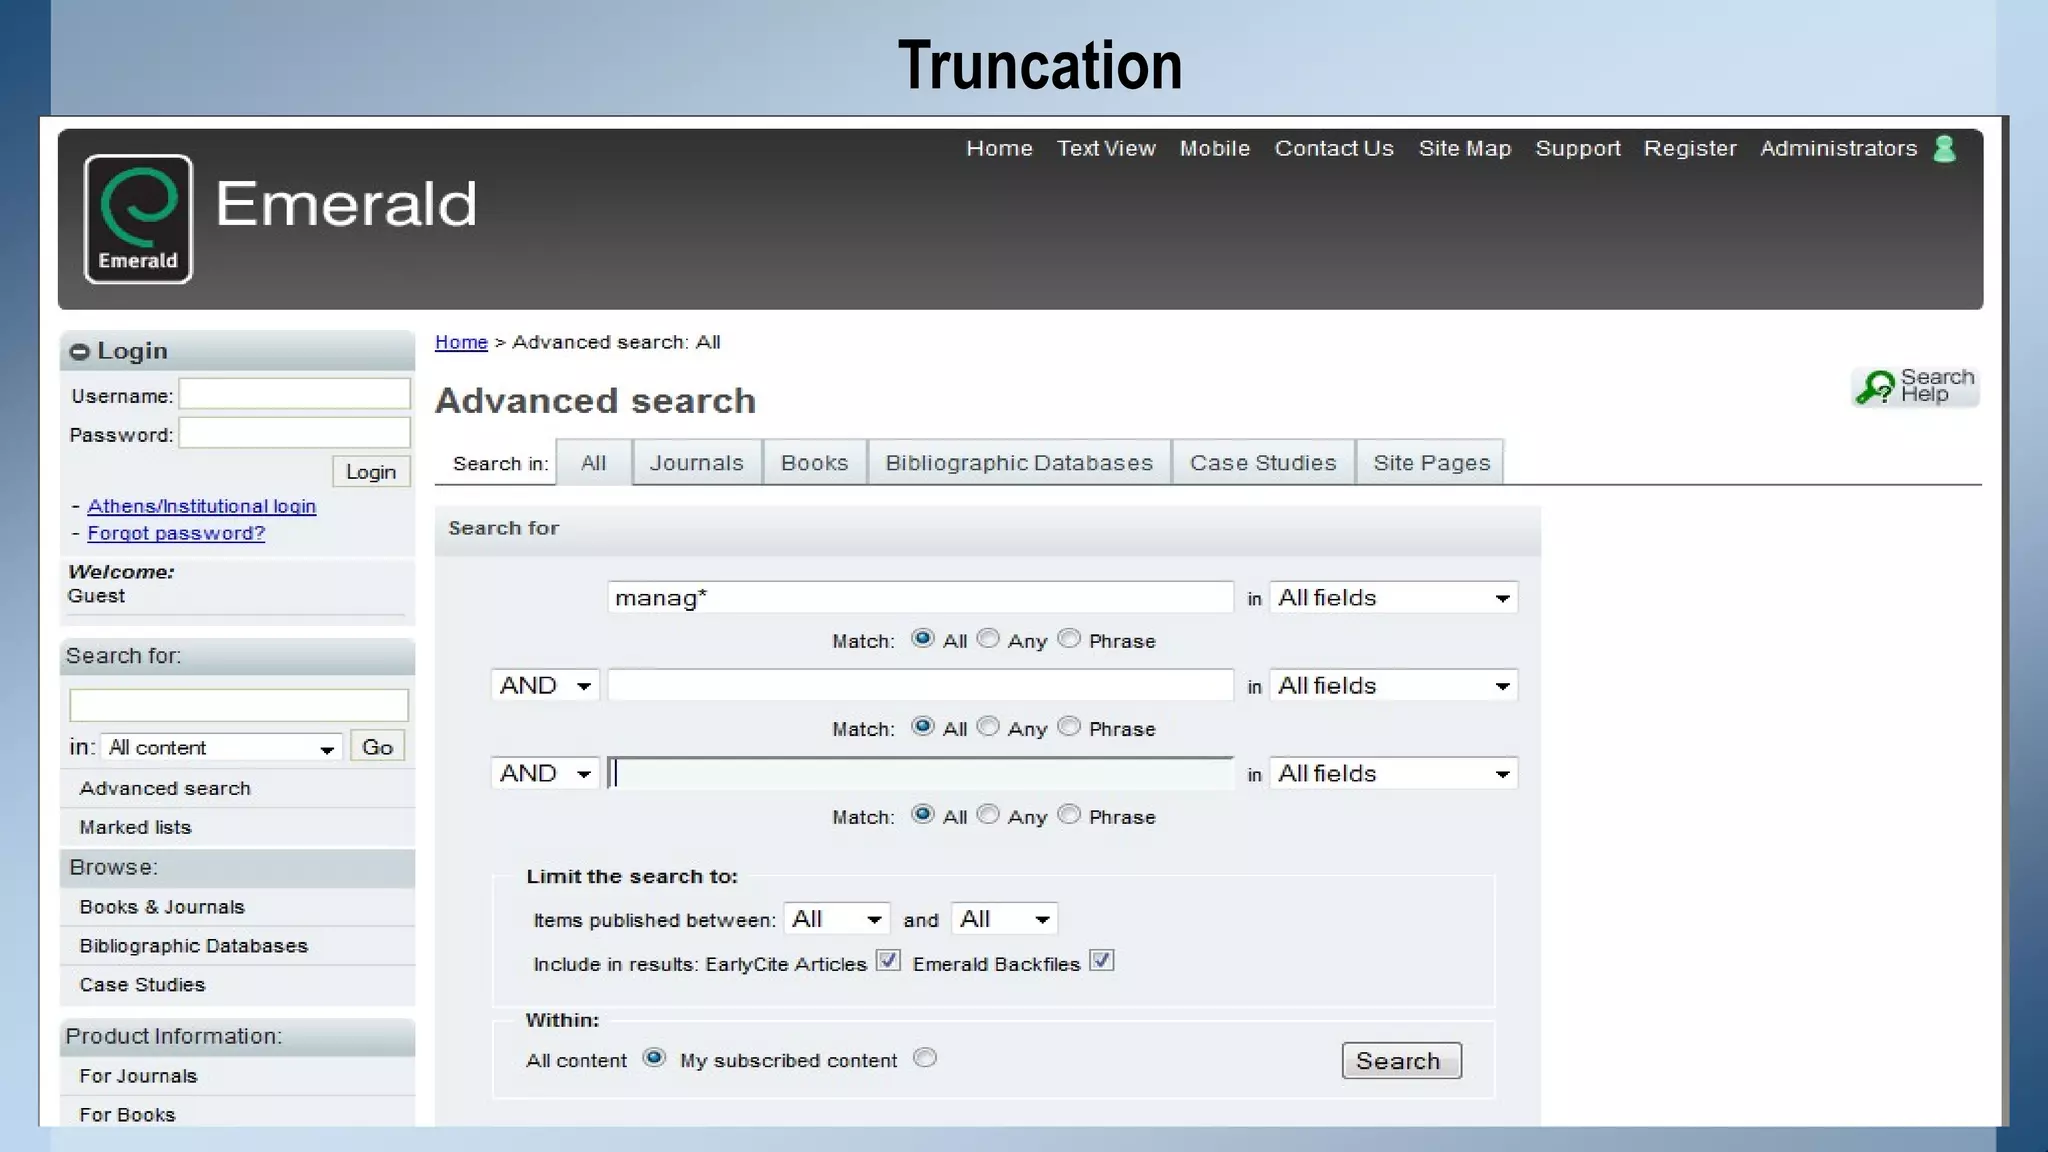Open the start year 'All' dropdown
Screen dimensions: 2048x1152
(x=837, y=919)
